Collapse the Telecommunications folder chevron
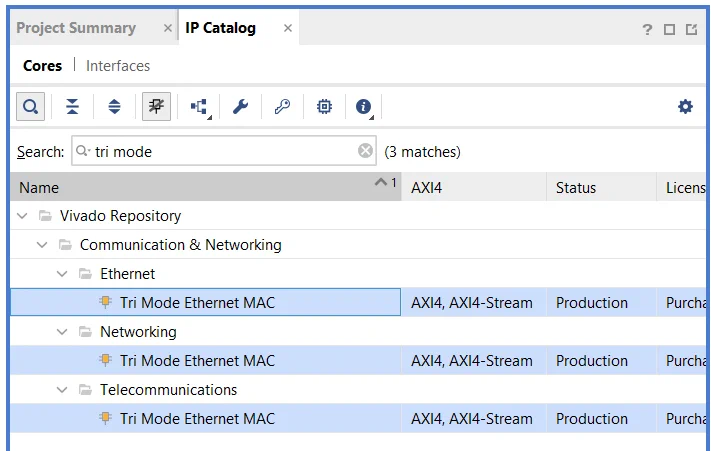This screenshot has width=711, height=451. [x=62, y=390]
